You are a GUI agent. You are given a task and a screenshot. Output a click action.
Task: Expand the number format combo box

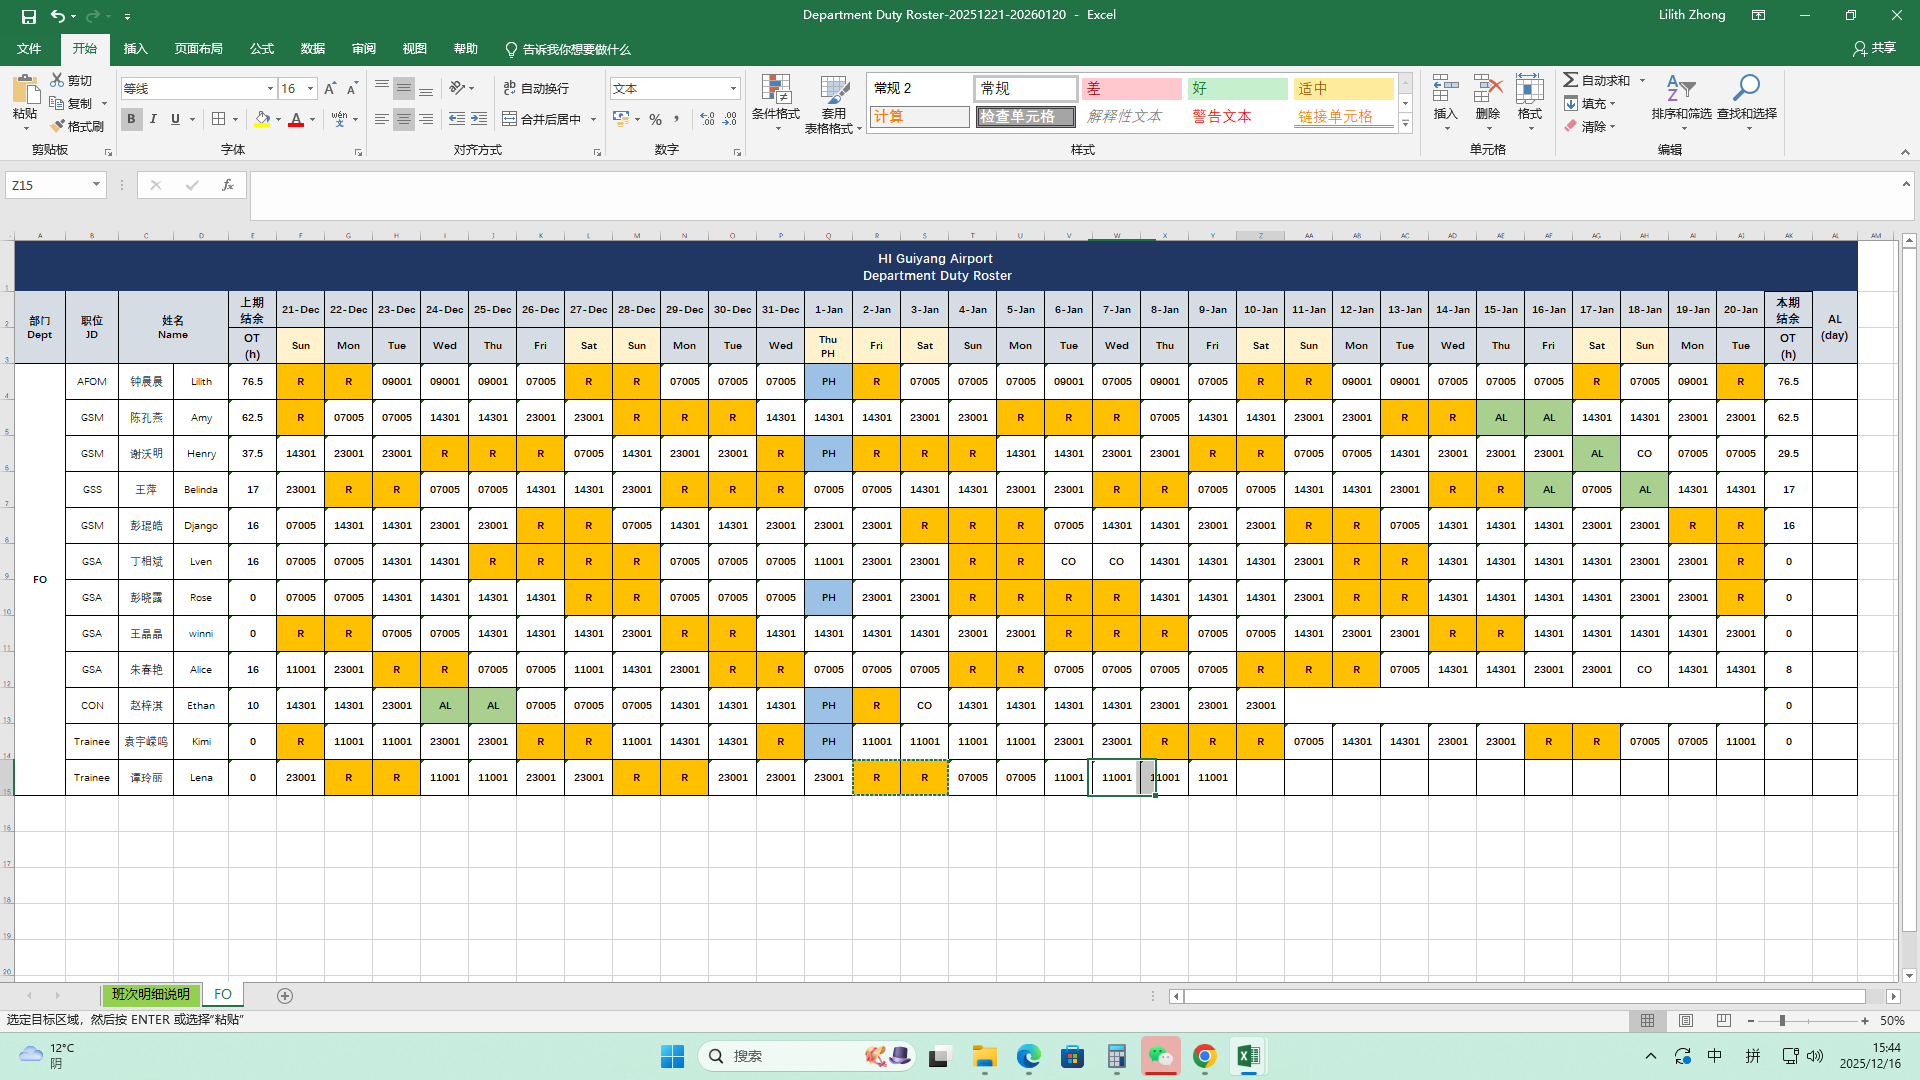pos(733,89)
